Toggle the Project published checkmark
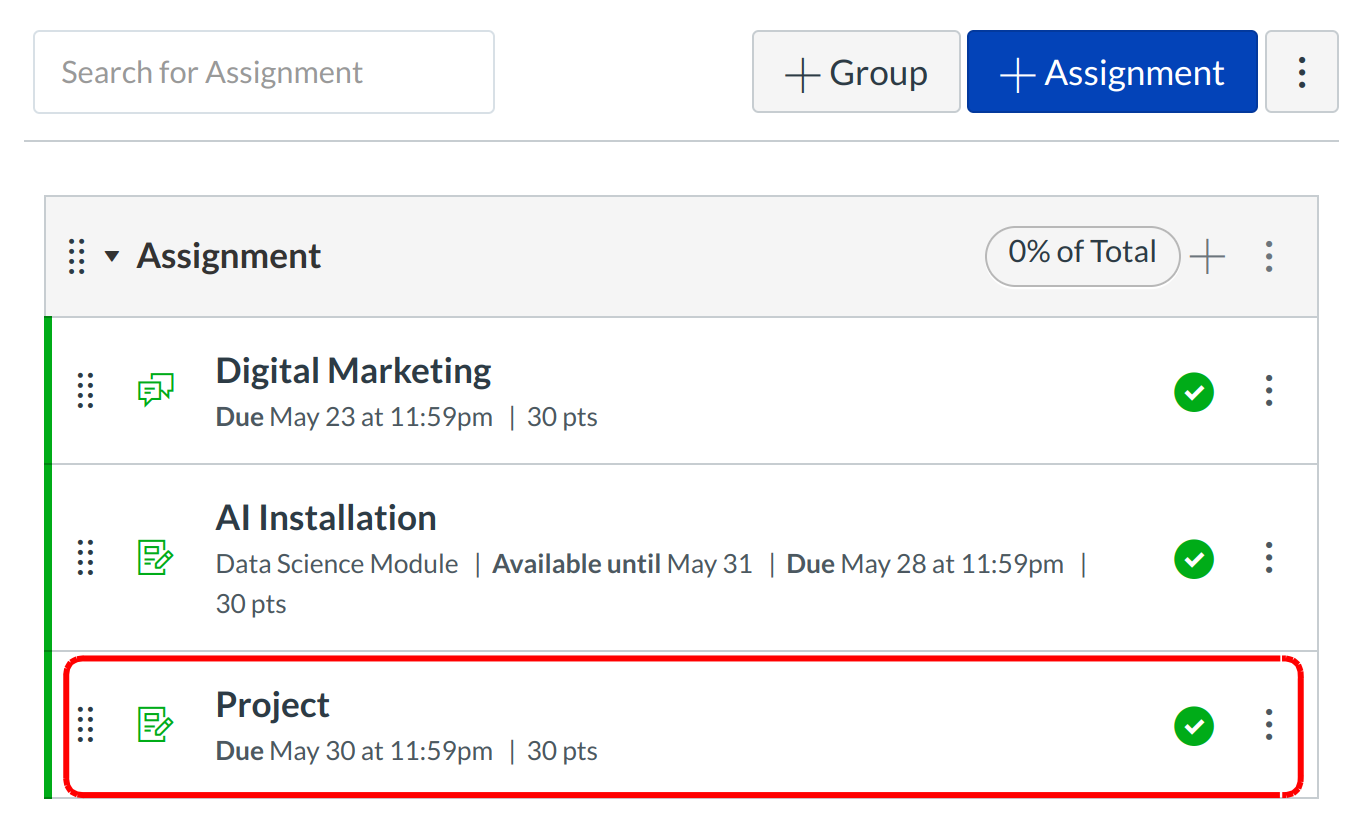 point(1194,725)
